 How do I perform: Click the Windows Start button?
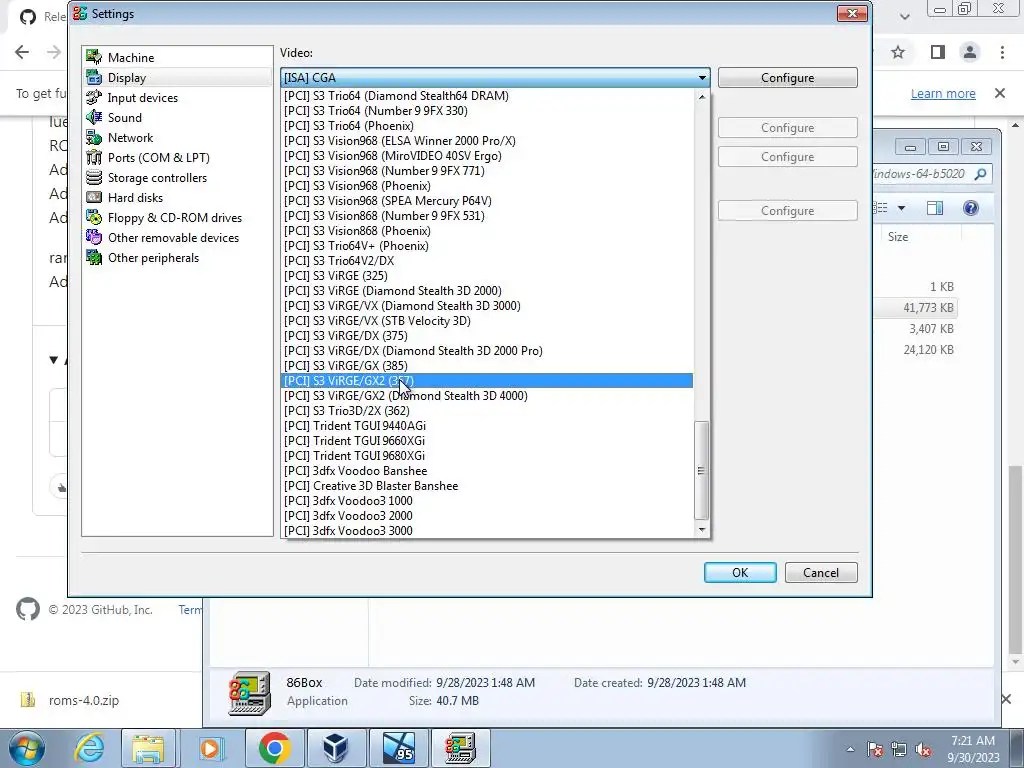(27, 748)
